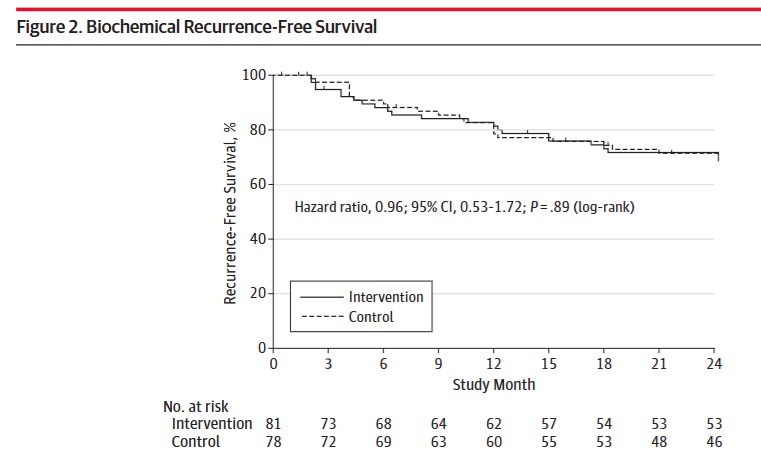
Task: Click the 12 month tick on x-axis
Action: (x=493, y=364)
